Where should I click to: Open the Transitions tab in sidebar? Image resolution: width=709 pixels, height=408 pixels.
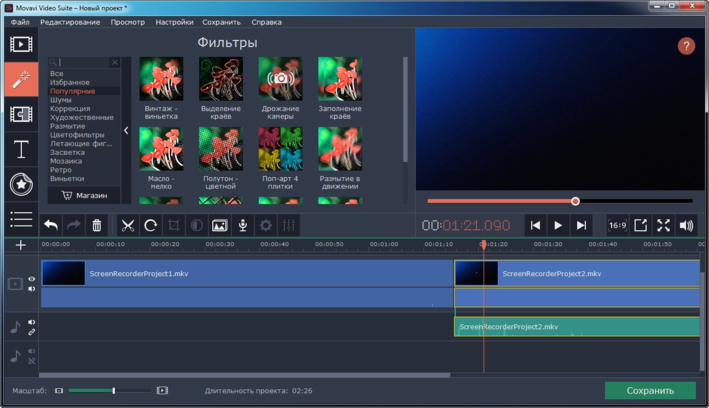click(21, 114)
